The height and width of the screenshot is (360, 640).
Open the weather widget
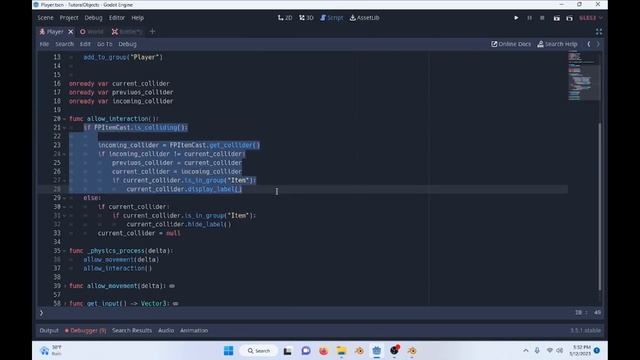click(51, 351)
